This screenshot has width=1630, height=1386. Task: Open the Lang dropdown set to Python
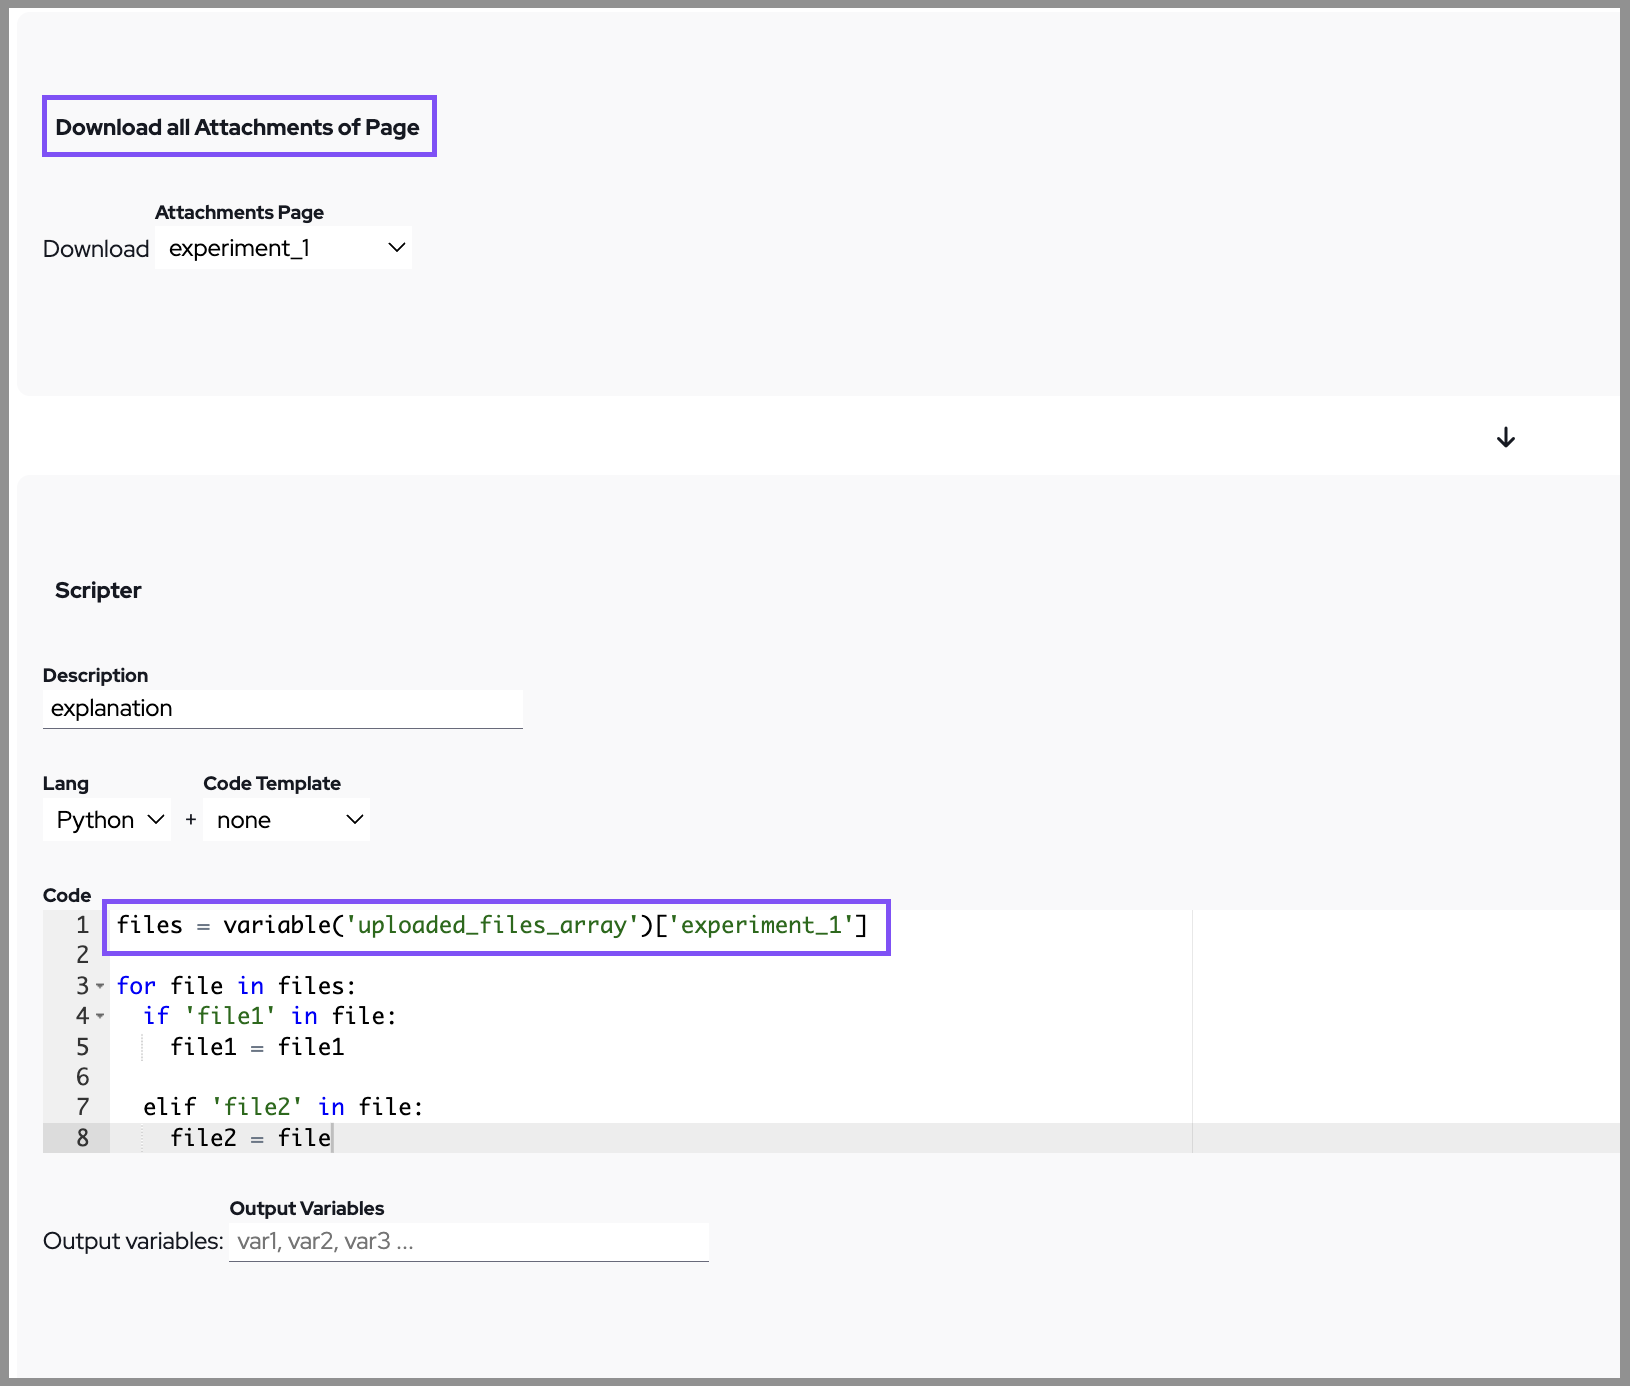[x=108, y=820]
